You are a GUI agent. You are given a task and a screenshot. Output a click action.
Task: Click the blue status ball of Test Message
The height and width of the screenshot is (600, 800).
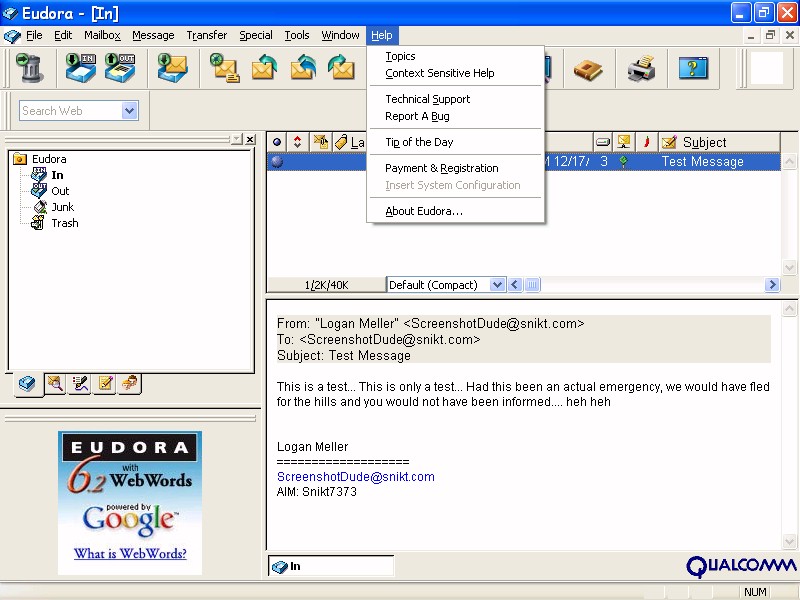pos(277,162)
